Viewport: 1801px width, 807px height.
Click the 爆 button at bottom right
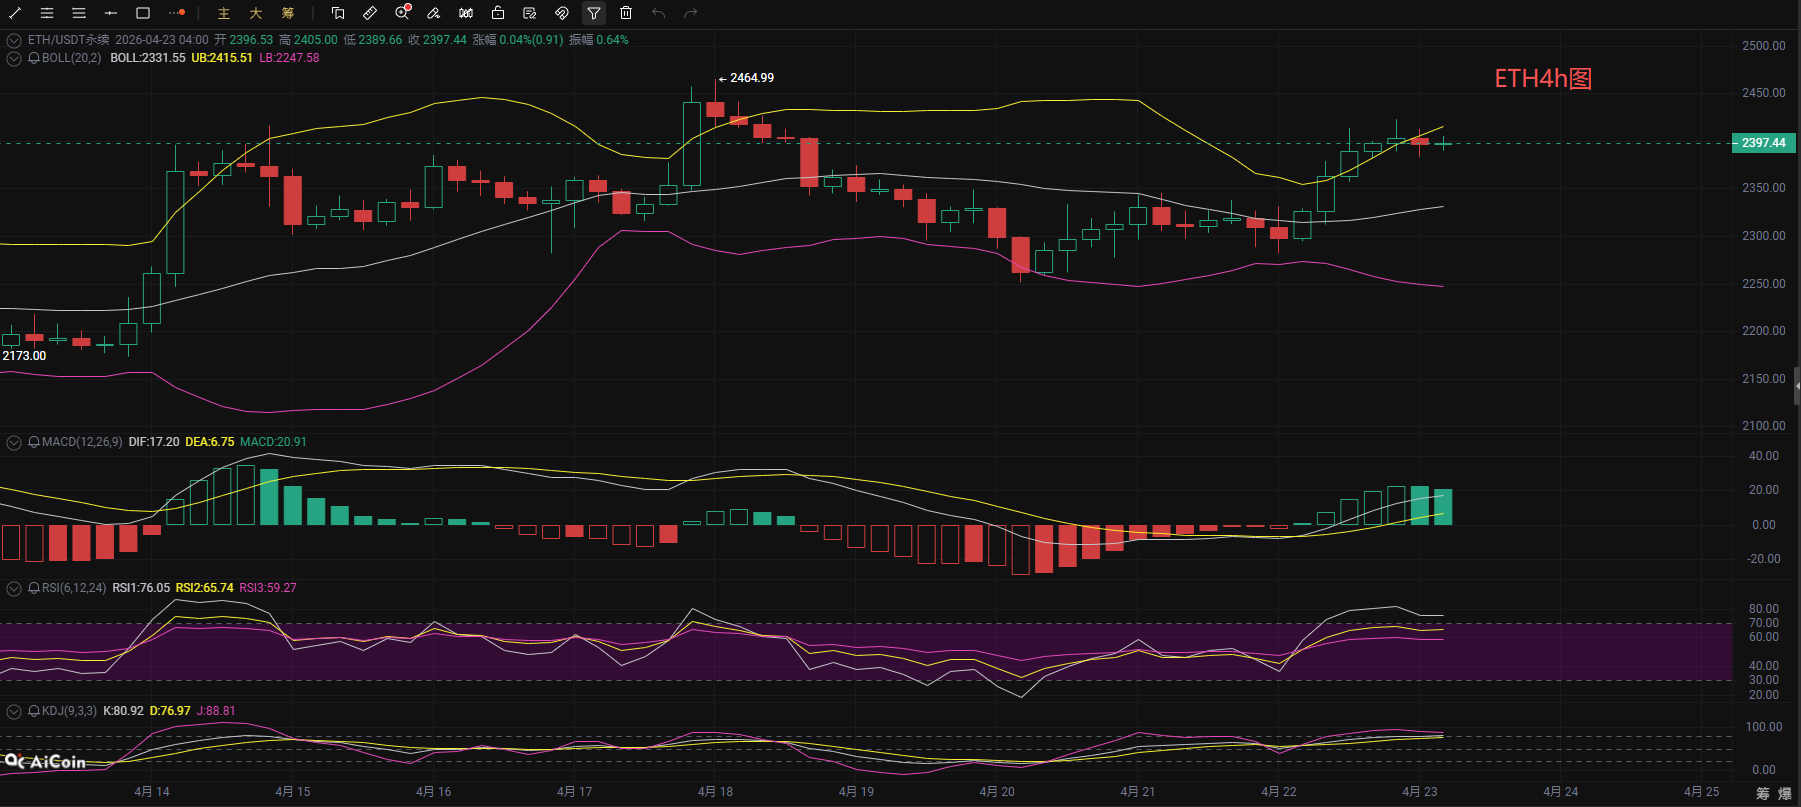(1785, 793)
